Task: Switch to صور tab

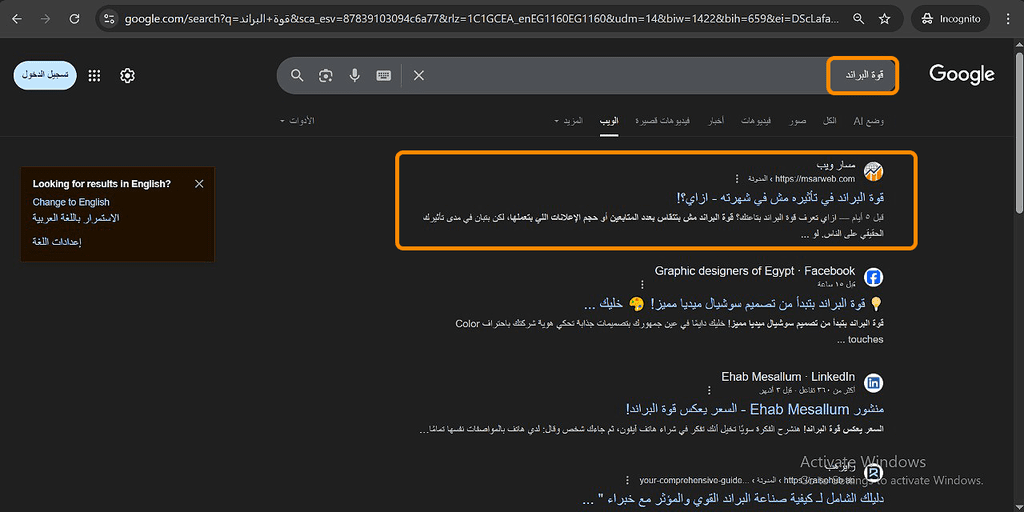Action: coord(797,121)
